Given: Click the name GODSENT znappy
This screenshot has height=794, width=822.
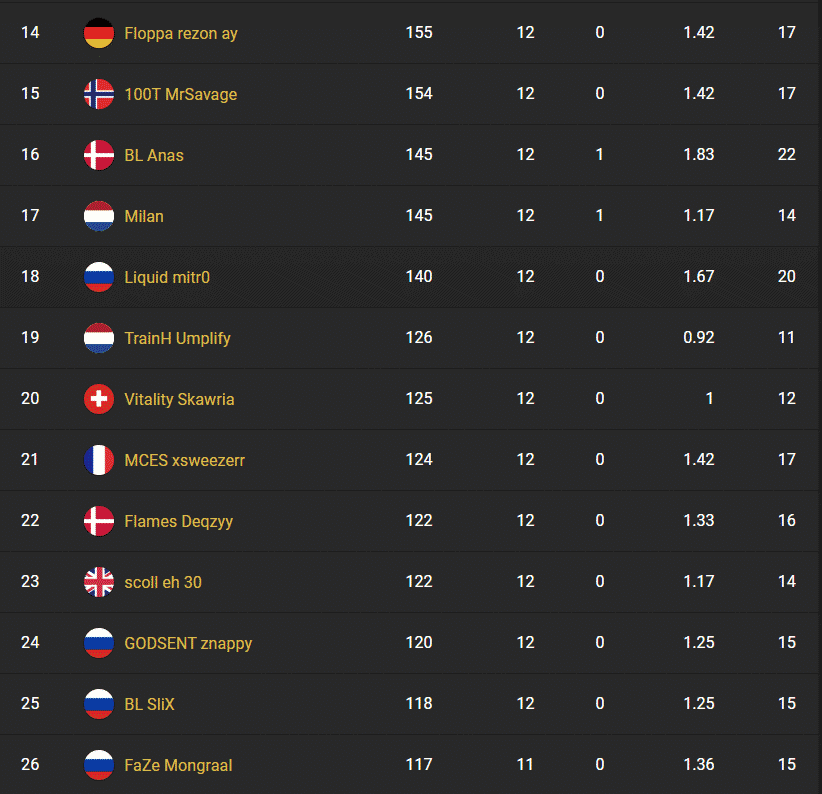Looking at the screenshot, I should pos(188,642).
